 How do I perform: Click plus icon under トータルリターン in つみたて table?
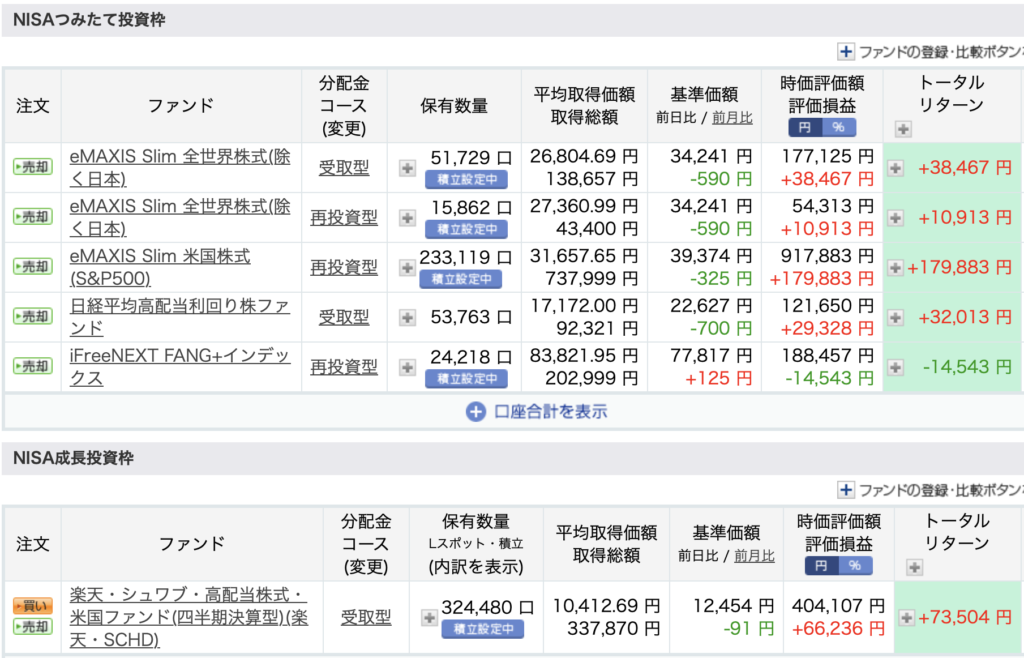pyautogui.click(x=903, y=129)
